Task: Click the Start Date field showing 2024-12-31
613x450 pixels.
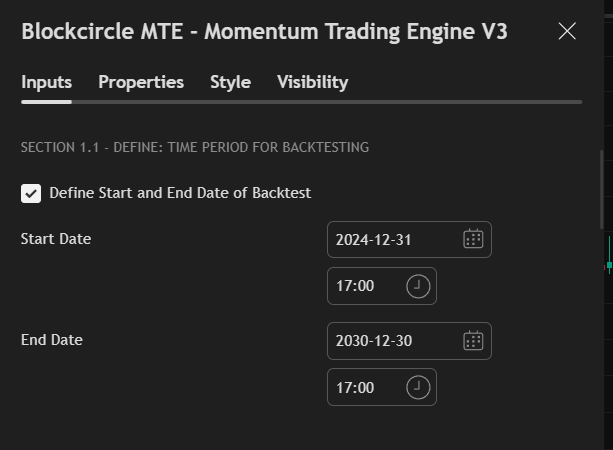Action: [x=390, y=240]
